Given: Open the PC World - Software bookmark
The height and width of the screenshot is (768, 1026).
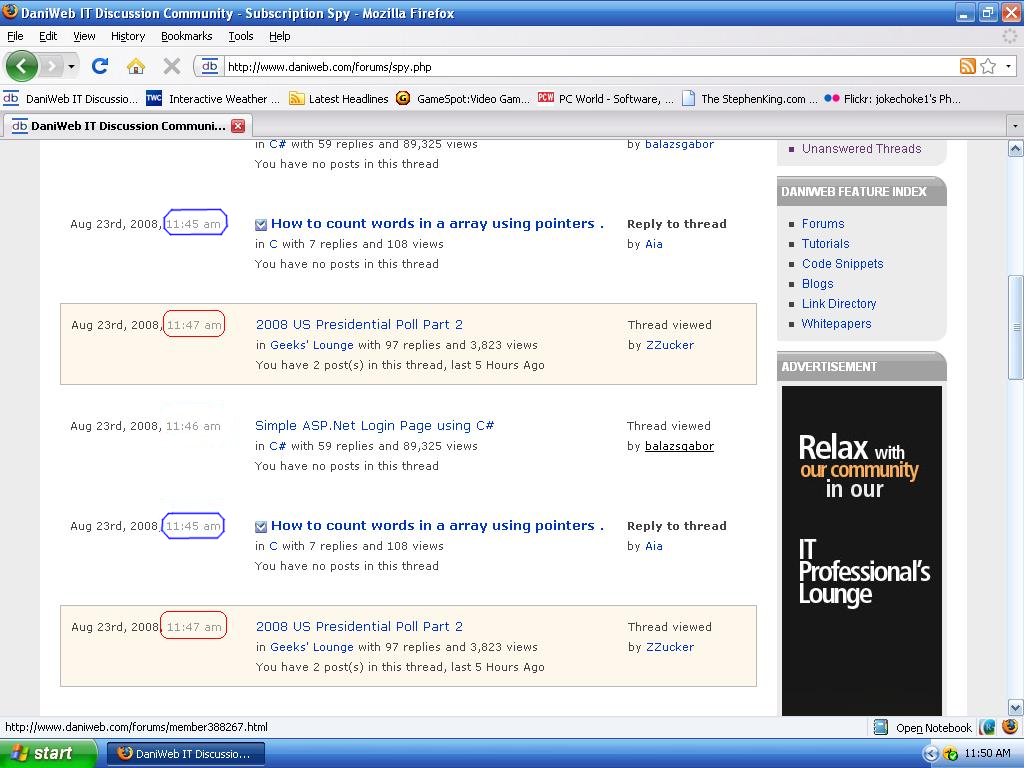Looking at the screenshot, I should pyautogui.click(x=605, y=99).
